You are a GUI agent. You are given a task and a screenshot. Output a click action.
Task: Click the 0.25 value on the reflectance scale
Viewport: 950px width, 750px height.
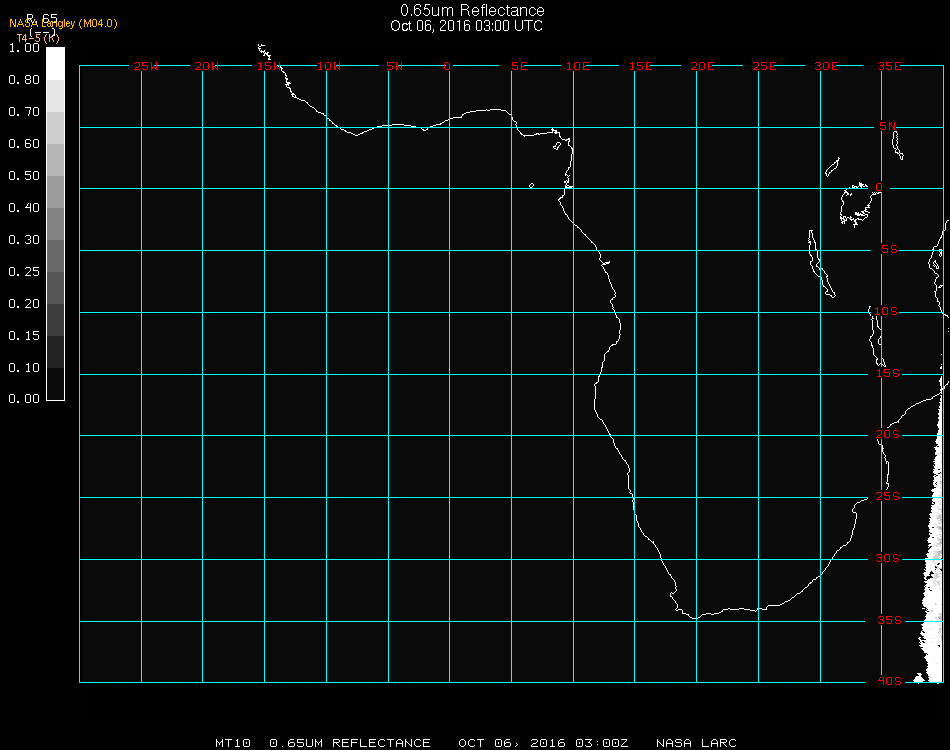click(24, 272)
